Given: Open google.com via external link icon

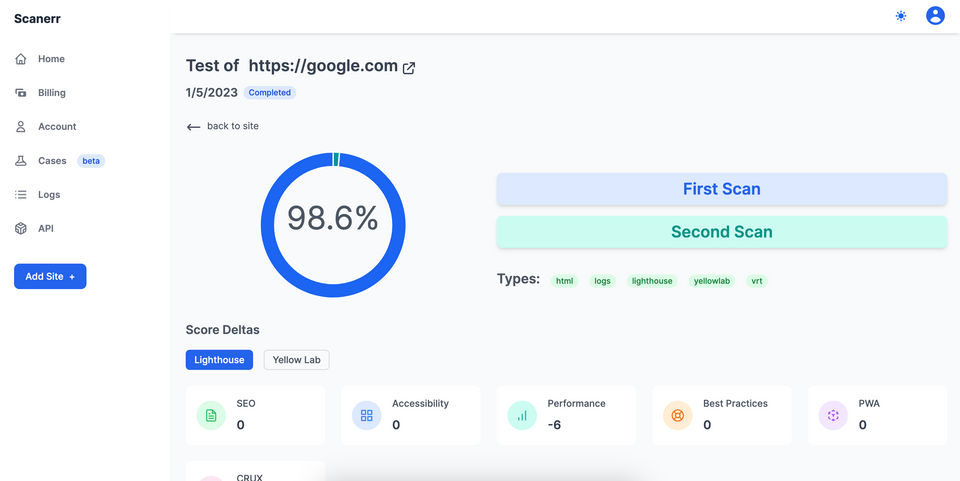Looking at the screenshot, I should [409, 68].
